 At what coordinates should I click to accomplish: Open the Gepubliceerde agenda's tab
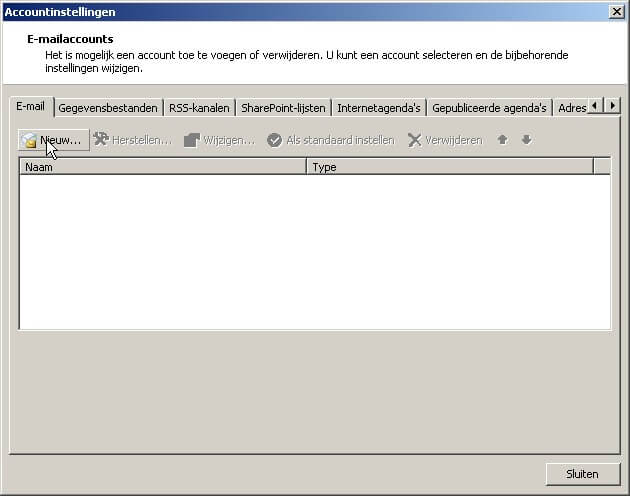(489, 108)
